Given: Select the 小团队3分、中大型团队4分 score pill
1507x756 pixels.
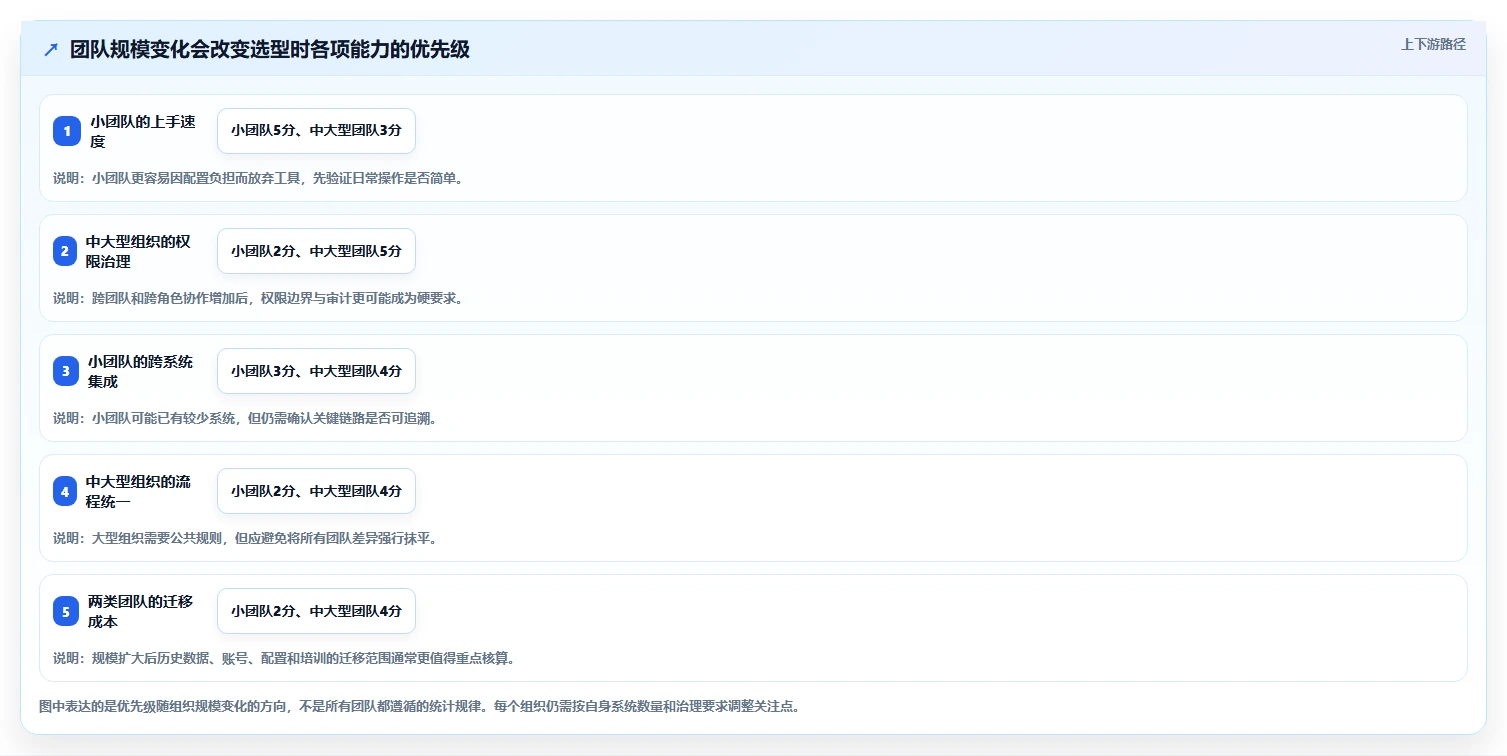Looking at the screenshot, I should (316, 371).
